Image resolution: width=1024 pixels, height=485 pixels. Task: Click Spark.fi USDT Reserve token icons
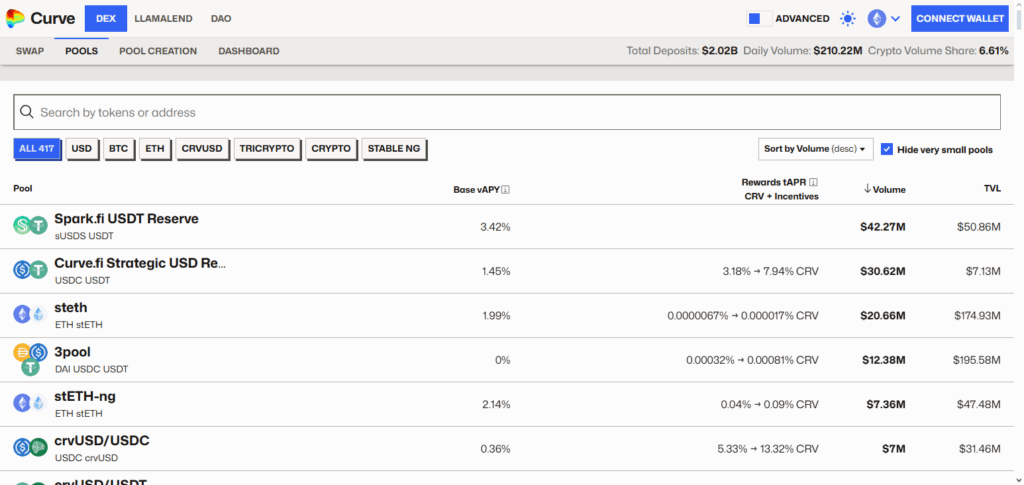point(31,226)
